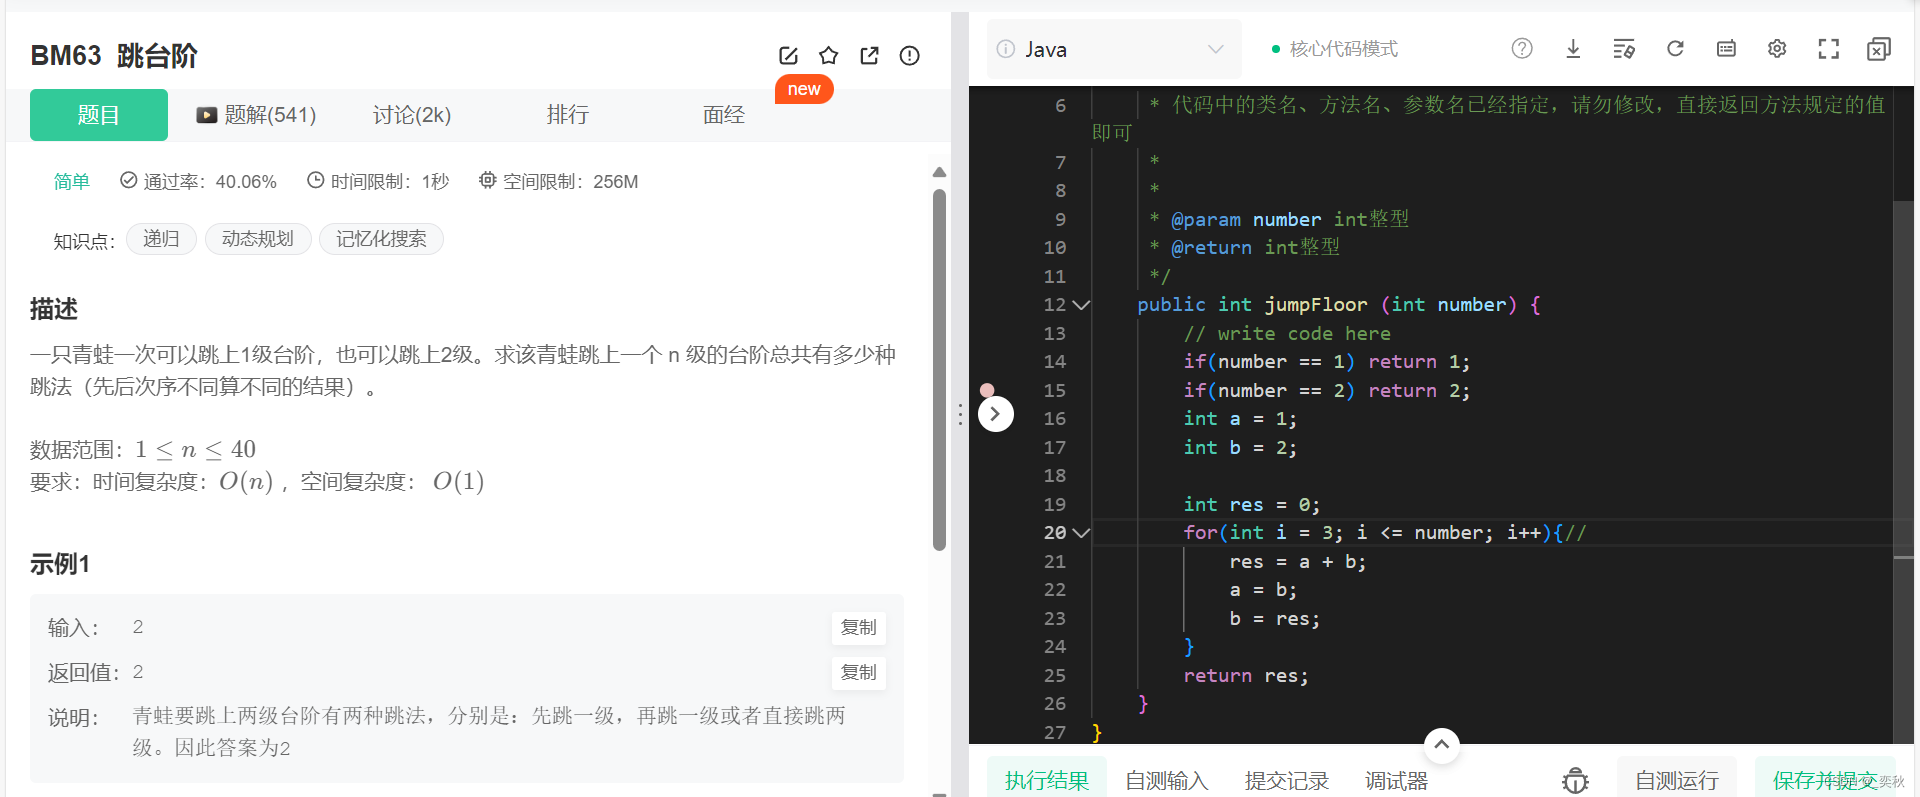Open share icon next to the star
The height and width of the screenshot is (797, 1920).
point(869,56)
